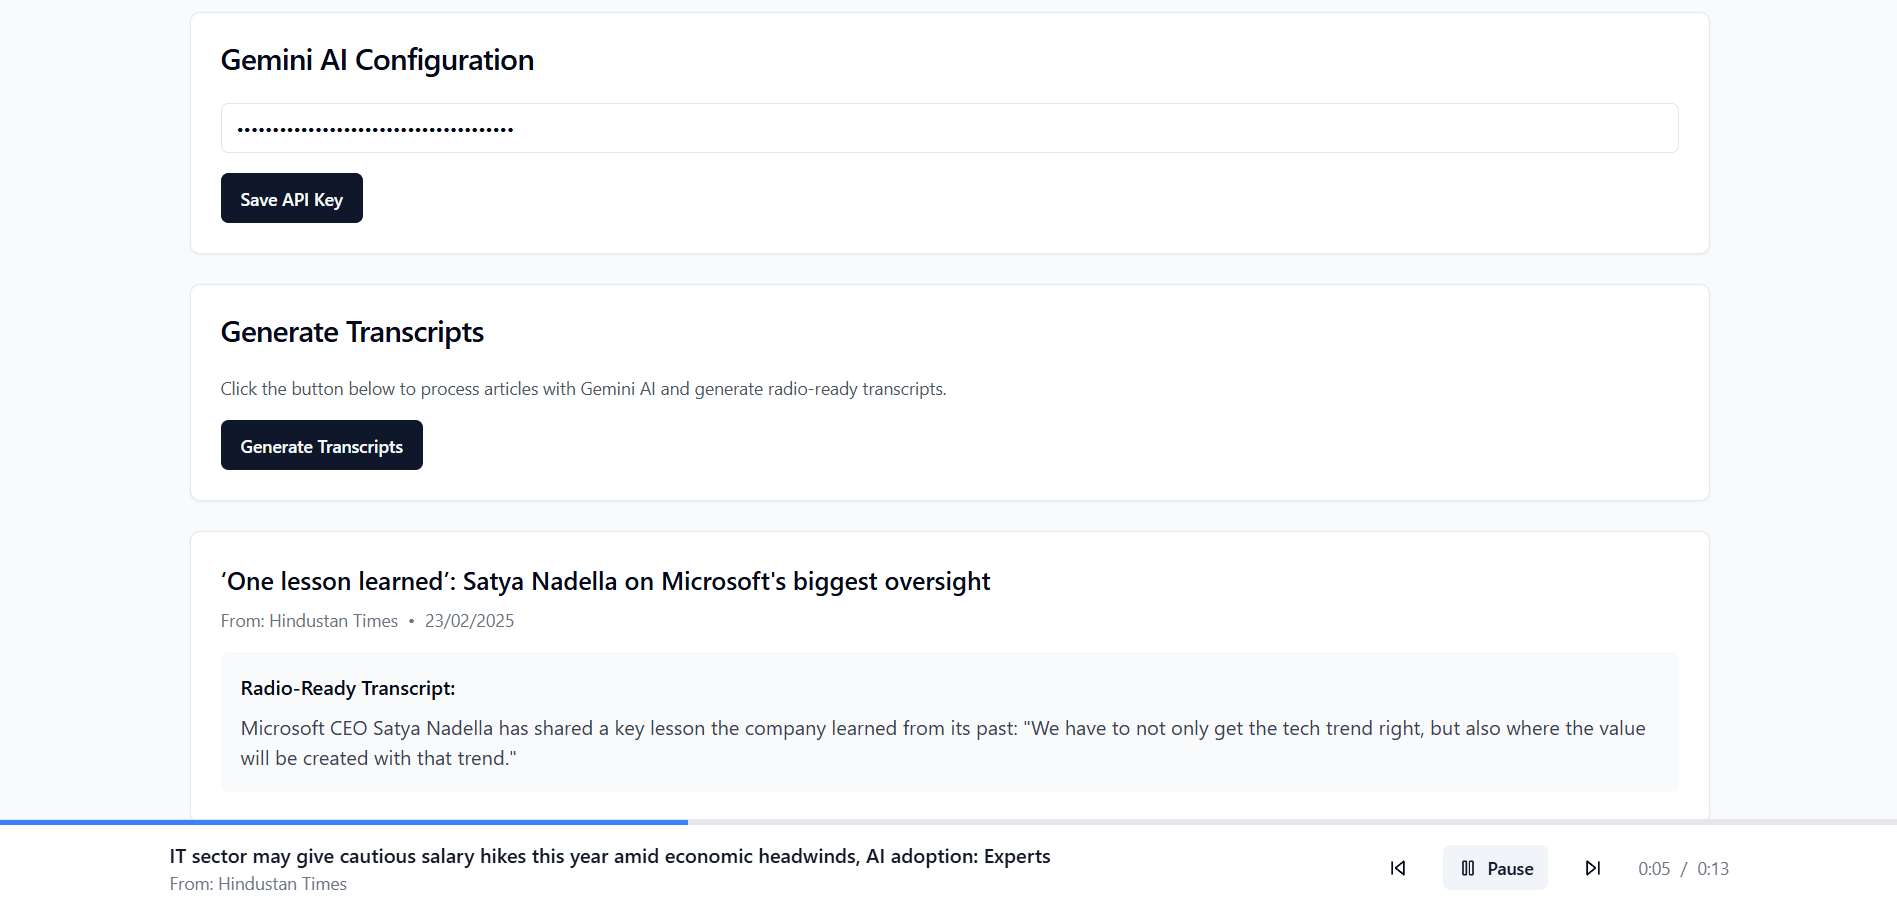Click the unplayed gray part of the progress bar
This screenshot has width=1897, height=907.
tap(1290, 822)
